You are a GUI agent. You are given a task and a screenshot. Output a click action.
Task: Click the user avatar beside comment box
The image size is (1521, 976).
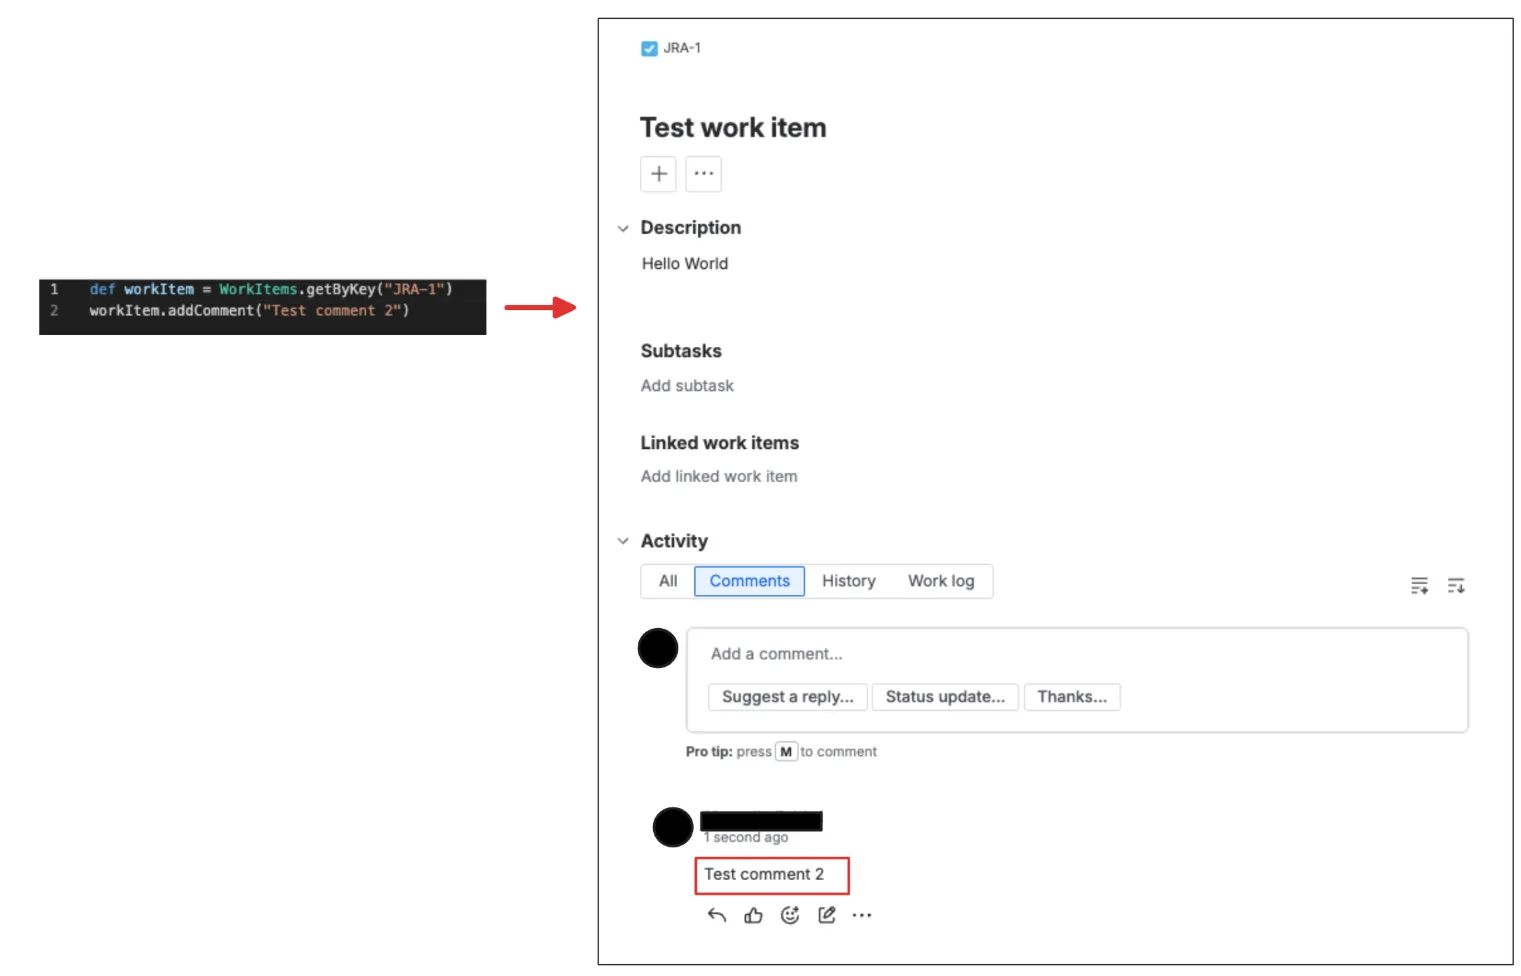pos(658,648)
